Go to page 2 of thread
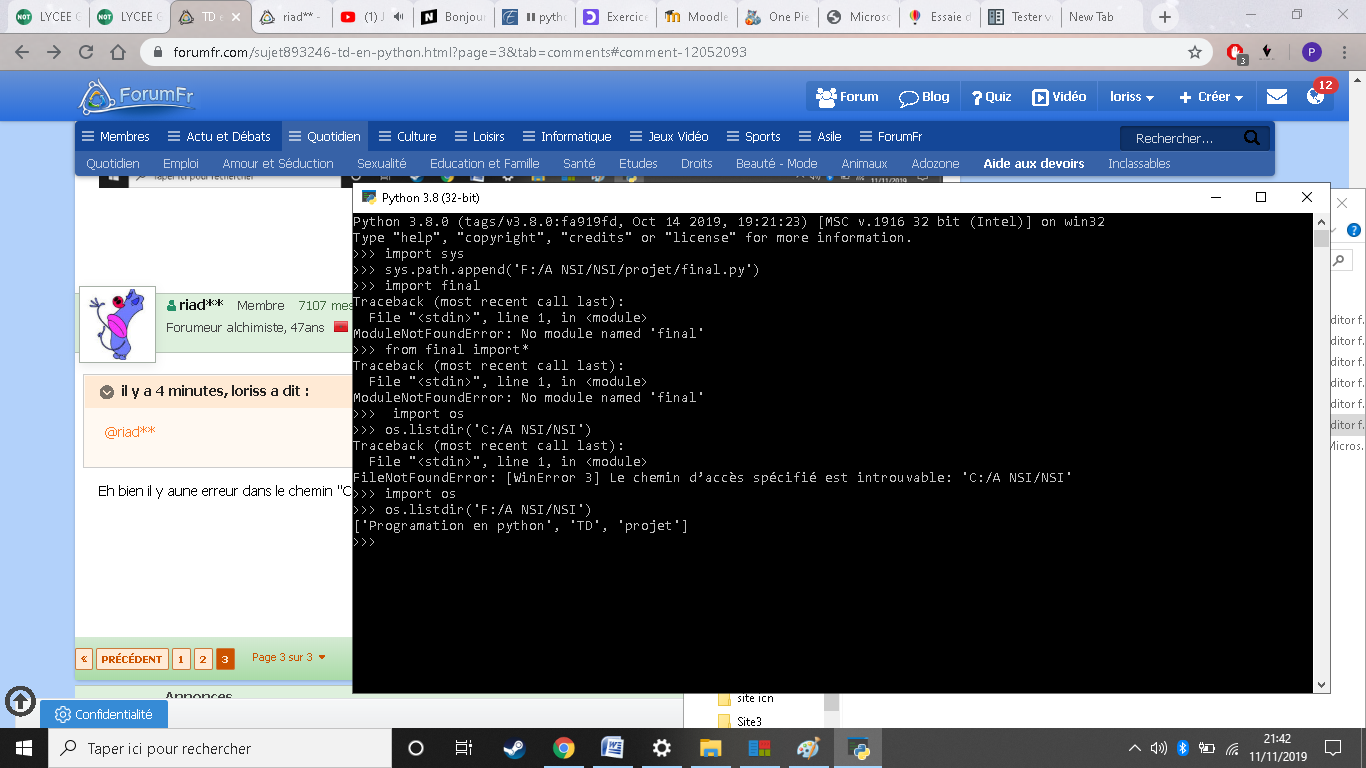This screenshot has width=1366, height=768. (203, 659)
